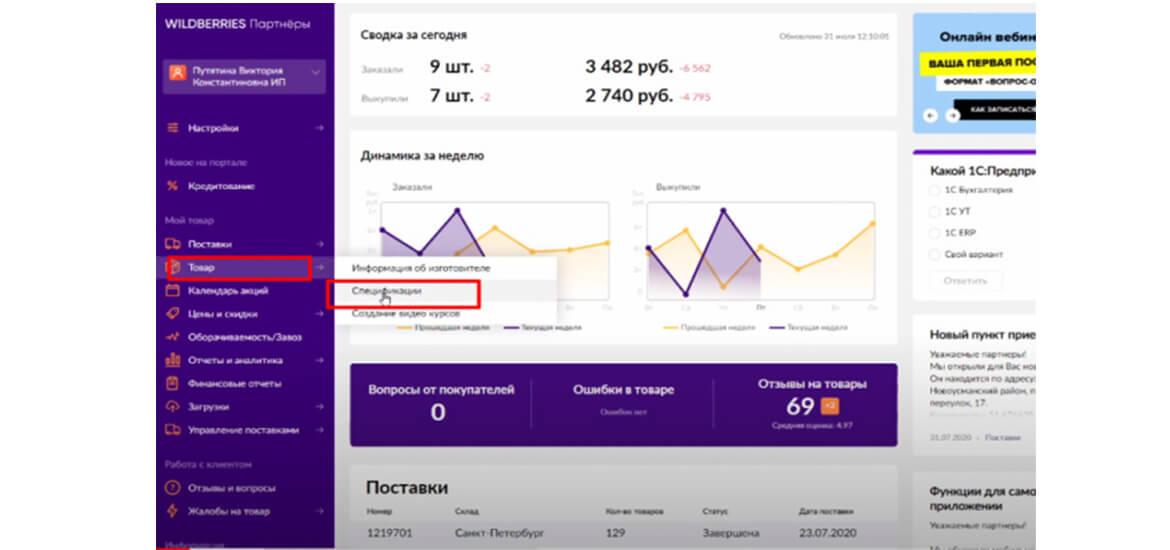Click the lightning icon beside Жалобы на товар
Viewport: 1170px width, 550px height.
(173, 511)
